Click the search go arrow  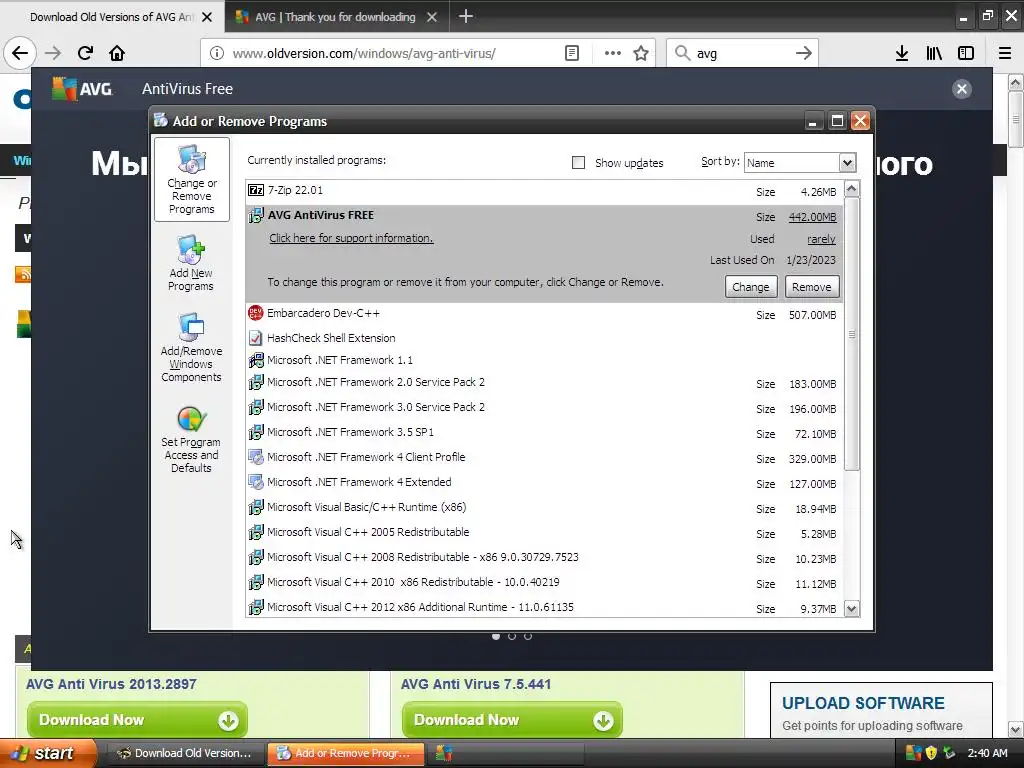804,53
